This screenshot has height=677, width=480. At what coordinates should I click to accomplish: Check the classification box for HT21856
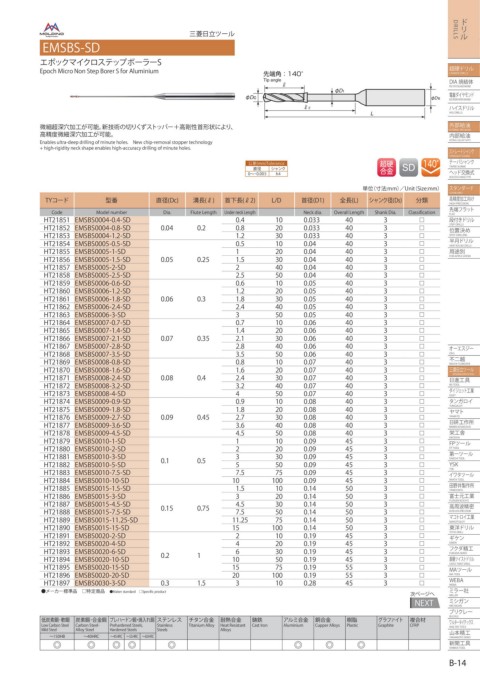422,259
